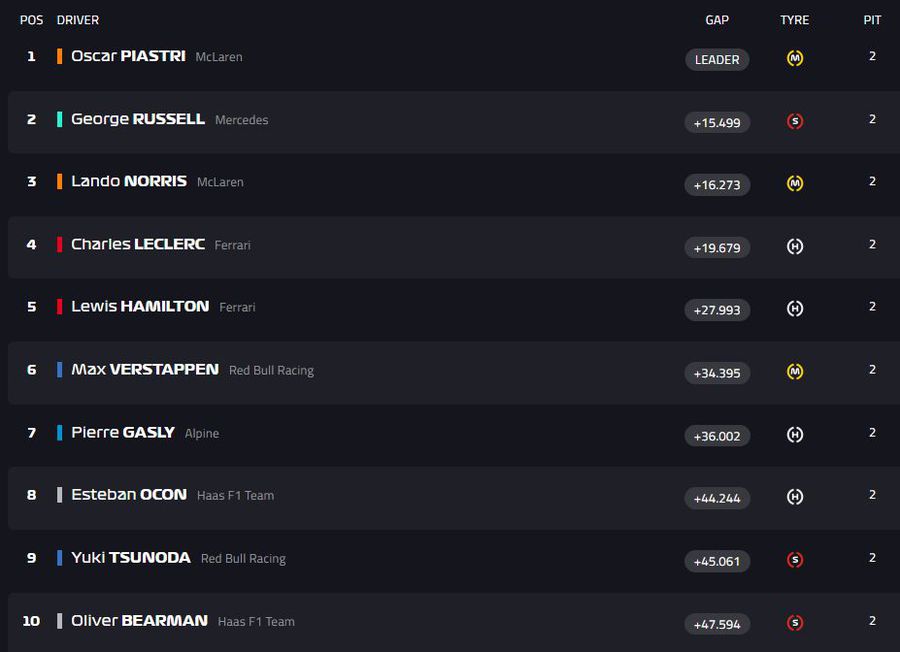The width and height of the screenshot is (900, 652).
Task: Click Russell's soft tyre icon
Action: (x=795, y=121)
